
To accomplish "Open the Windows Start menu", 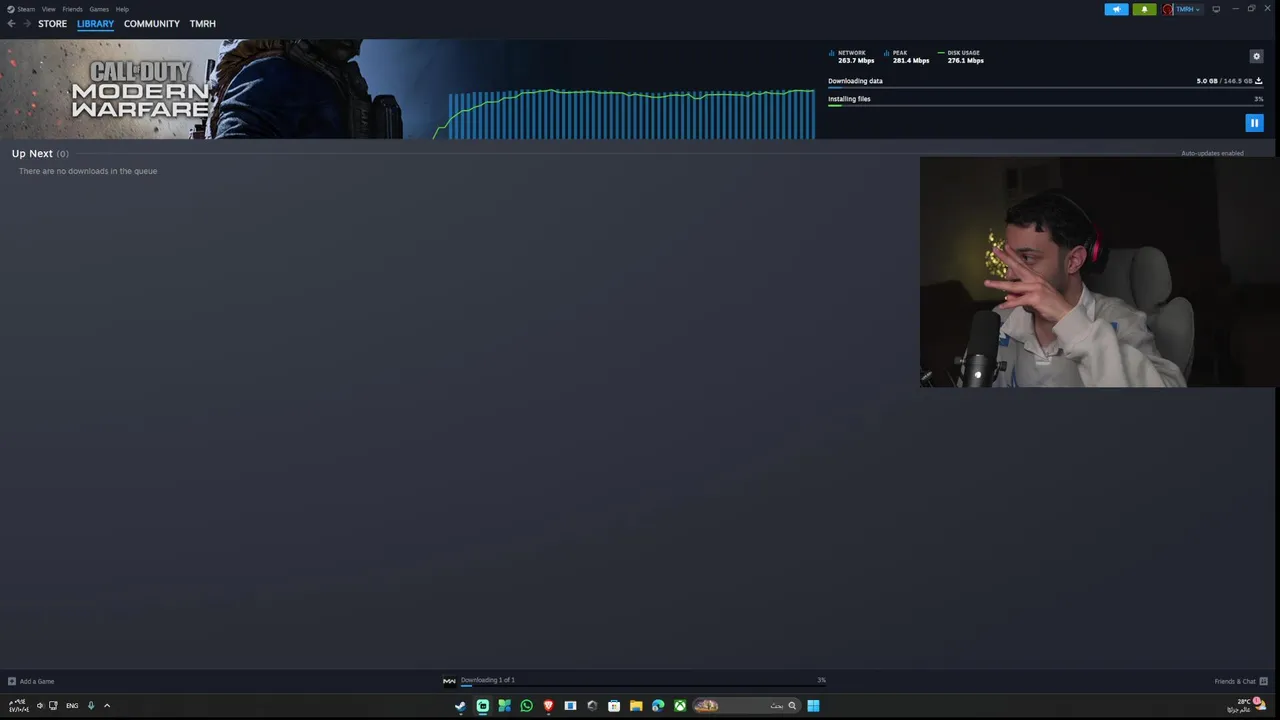I will point(813,706).
